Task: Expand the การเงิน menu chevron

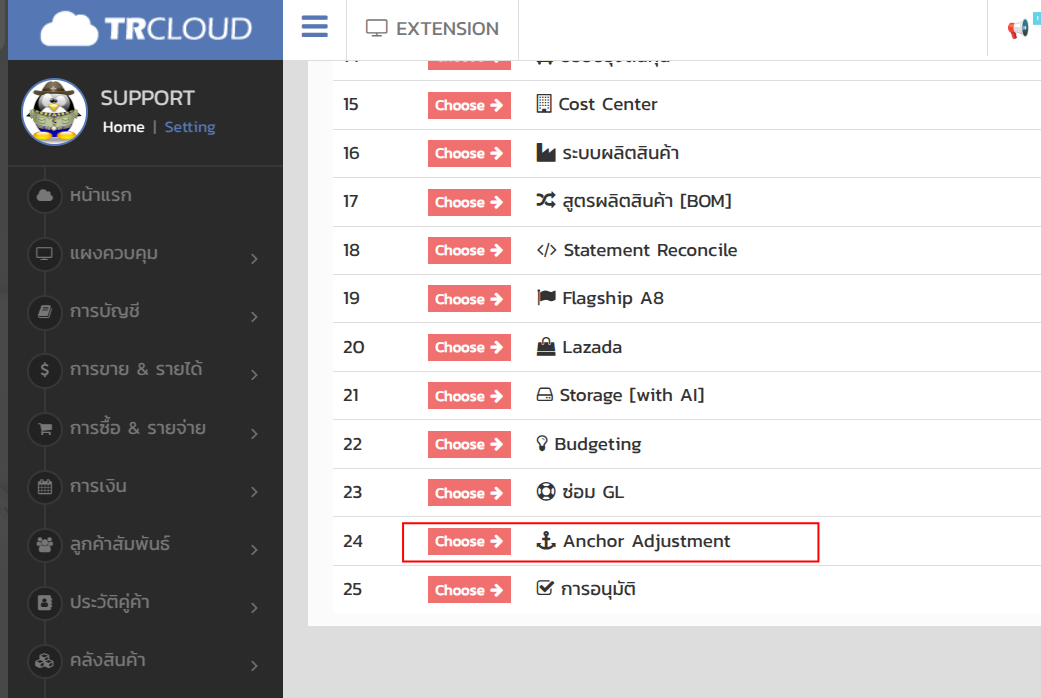Action: coord(254,491)
